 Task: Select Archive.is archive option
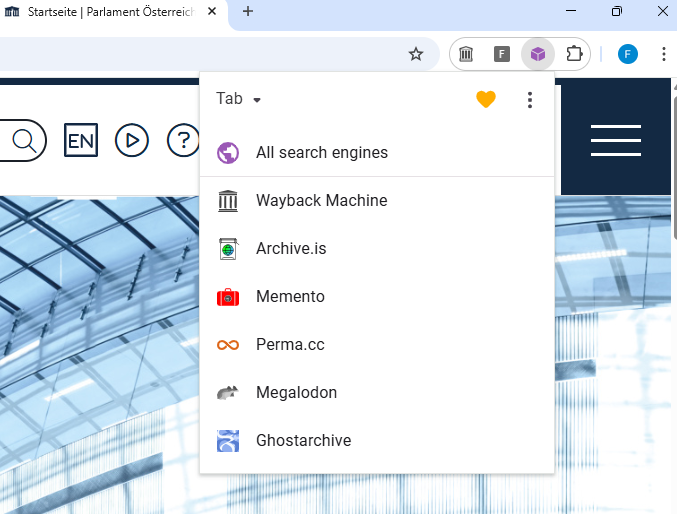tap(291, 249)
